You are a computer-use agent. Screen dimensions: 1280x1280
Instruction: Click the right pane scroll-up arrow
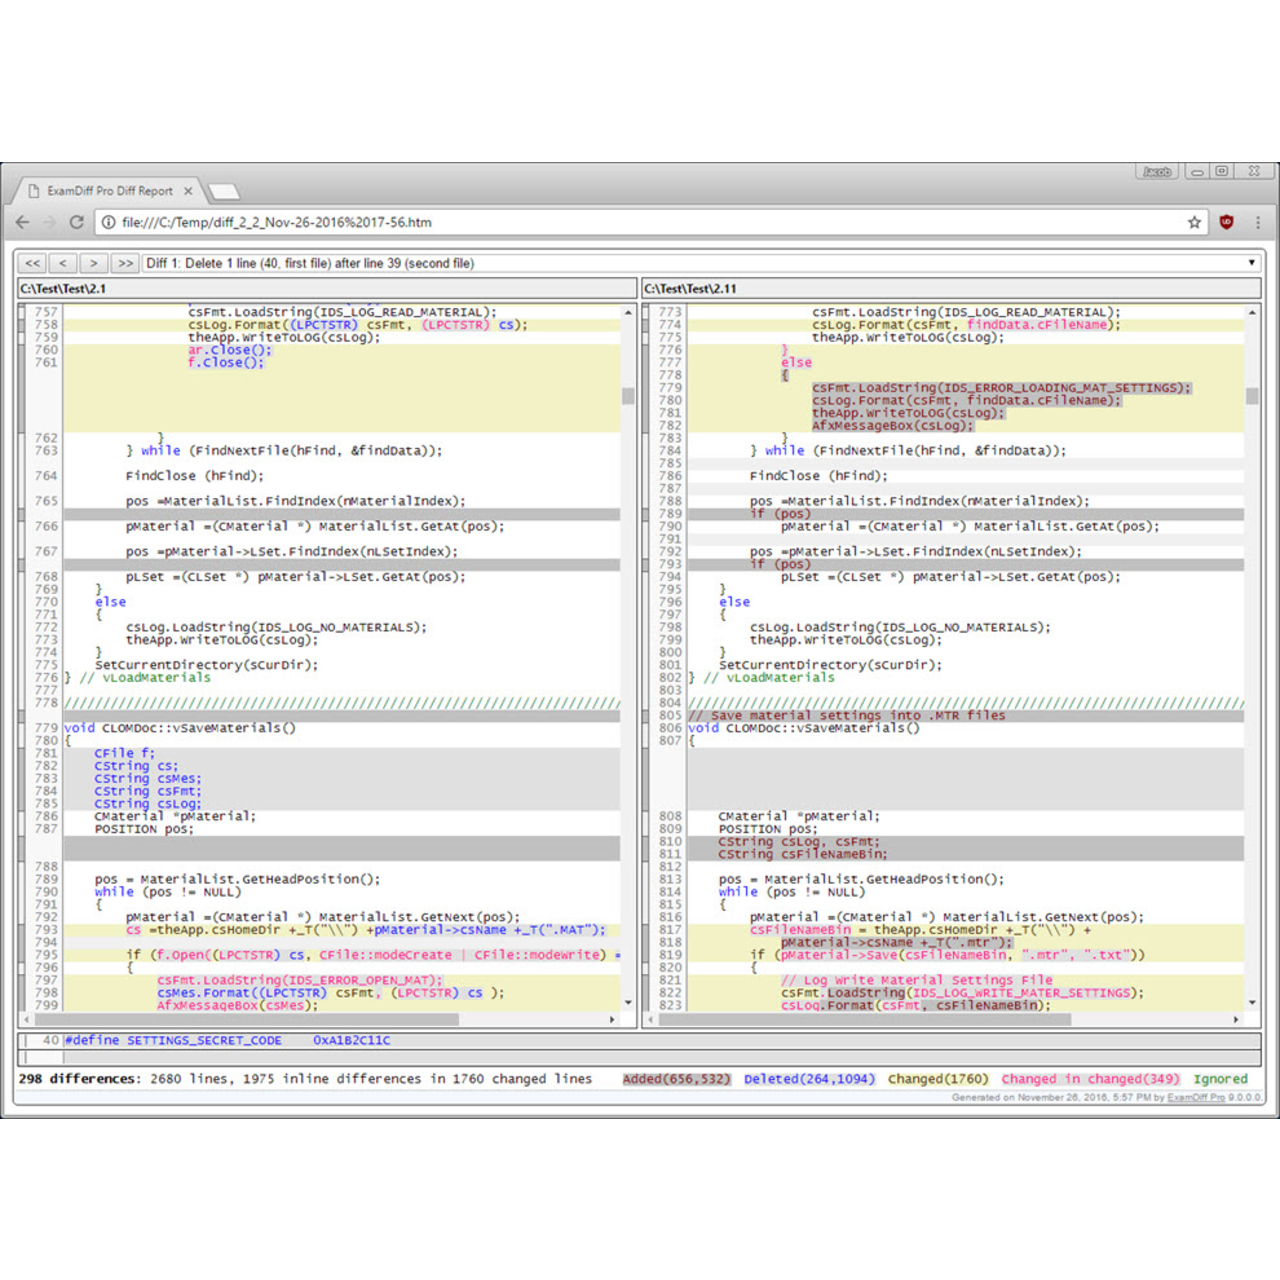click(x=1252, y=313)
